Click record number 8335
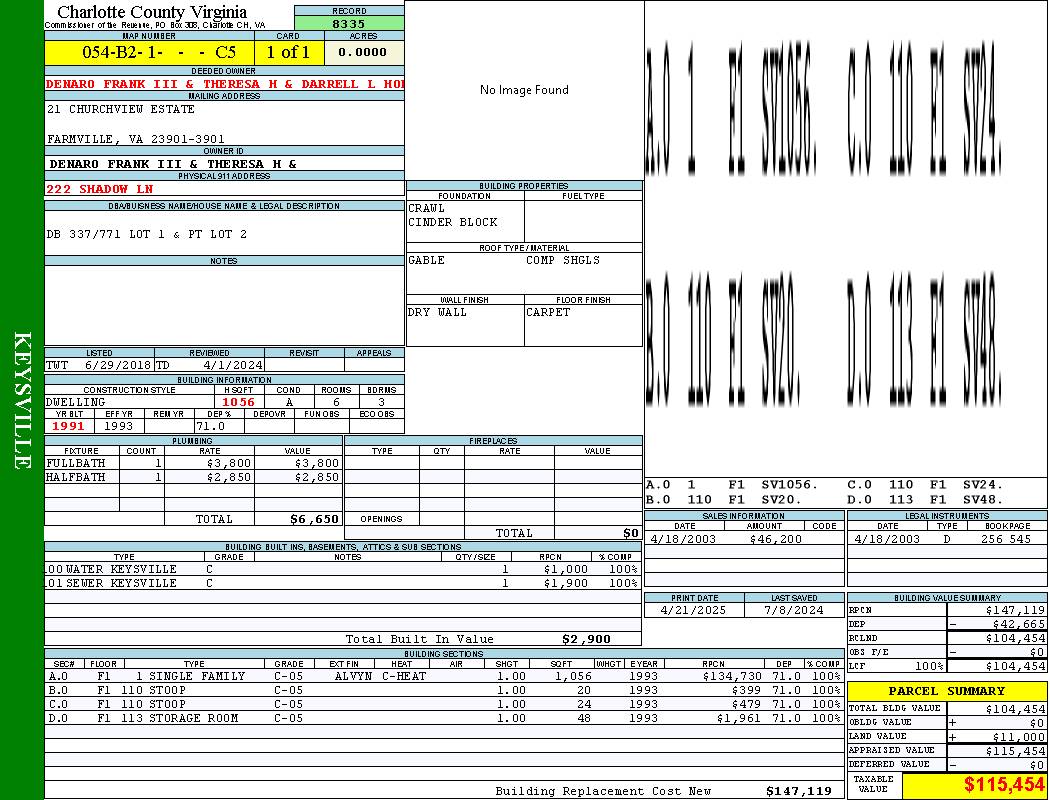The height and width of the screenshot is (800, 1050). coord(349,23)
